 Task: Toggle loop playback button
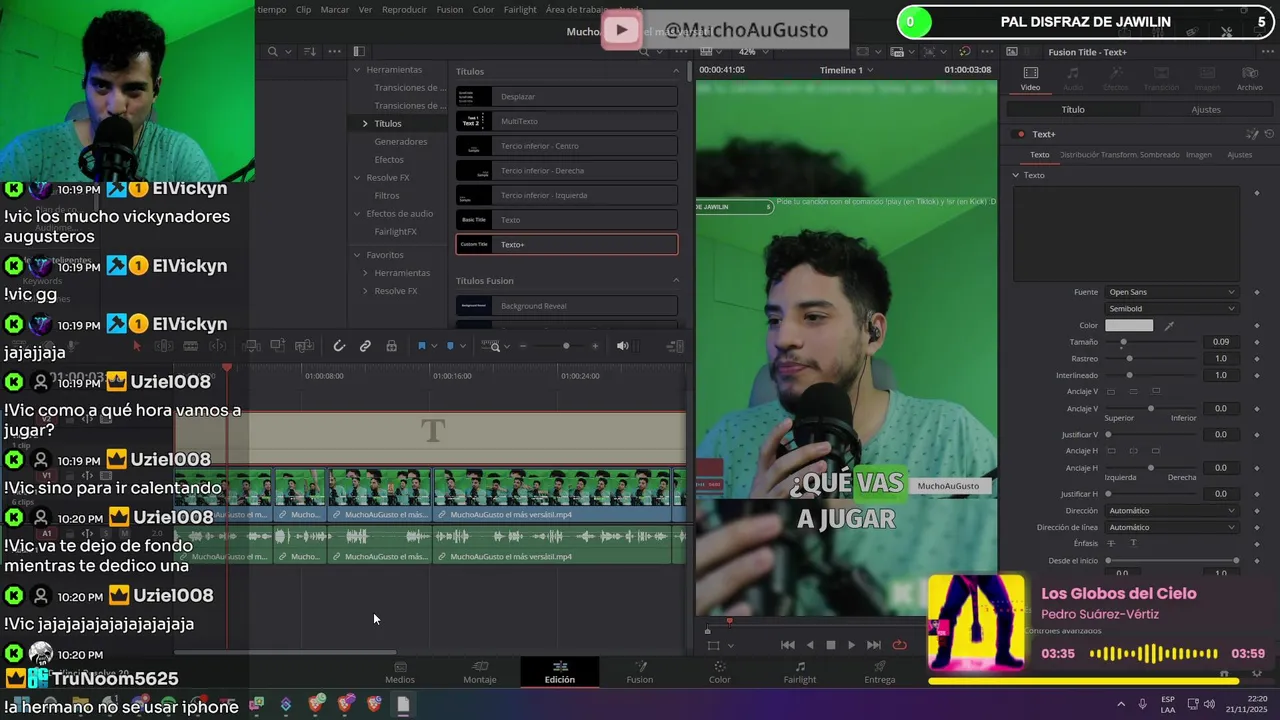click(x=899, y=645)
